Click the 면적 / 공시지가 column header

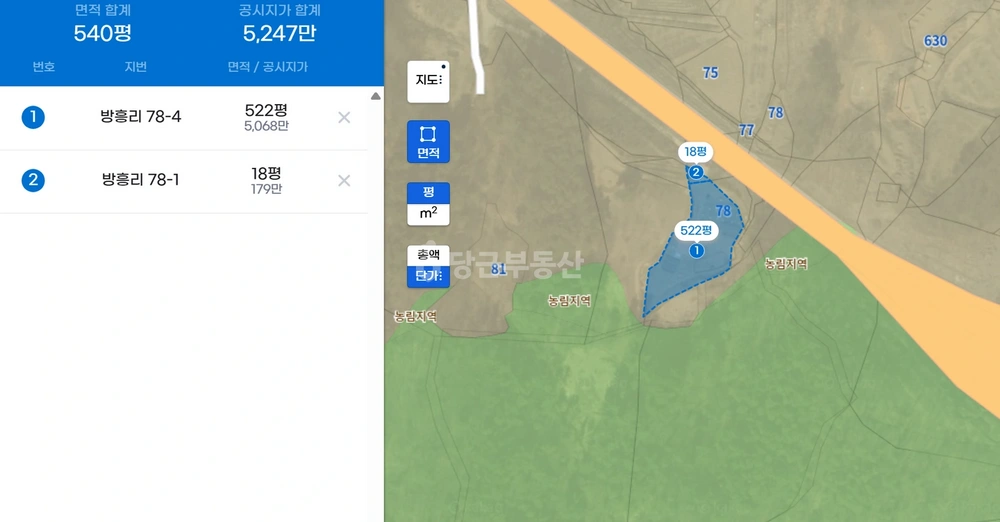point(268,67)
